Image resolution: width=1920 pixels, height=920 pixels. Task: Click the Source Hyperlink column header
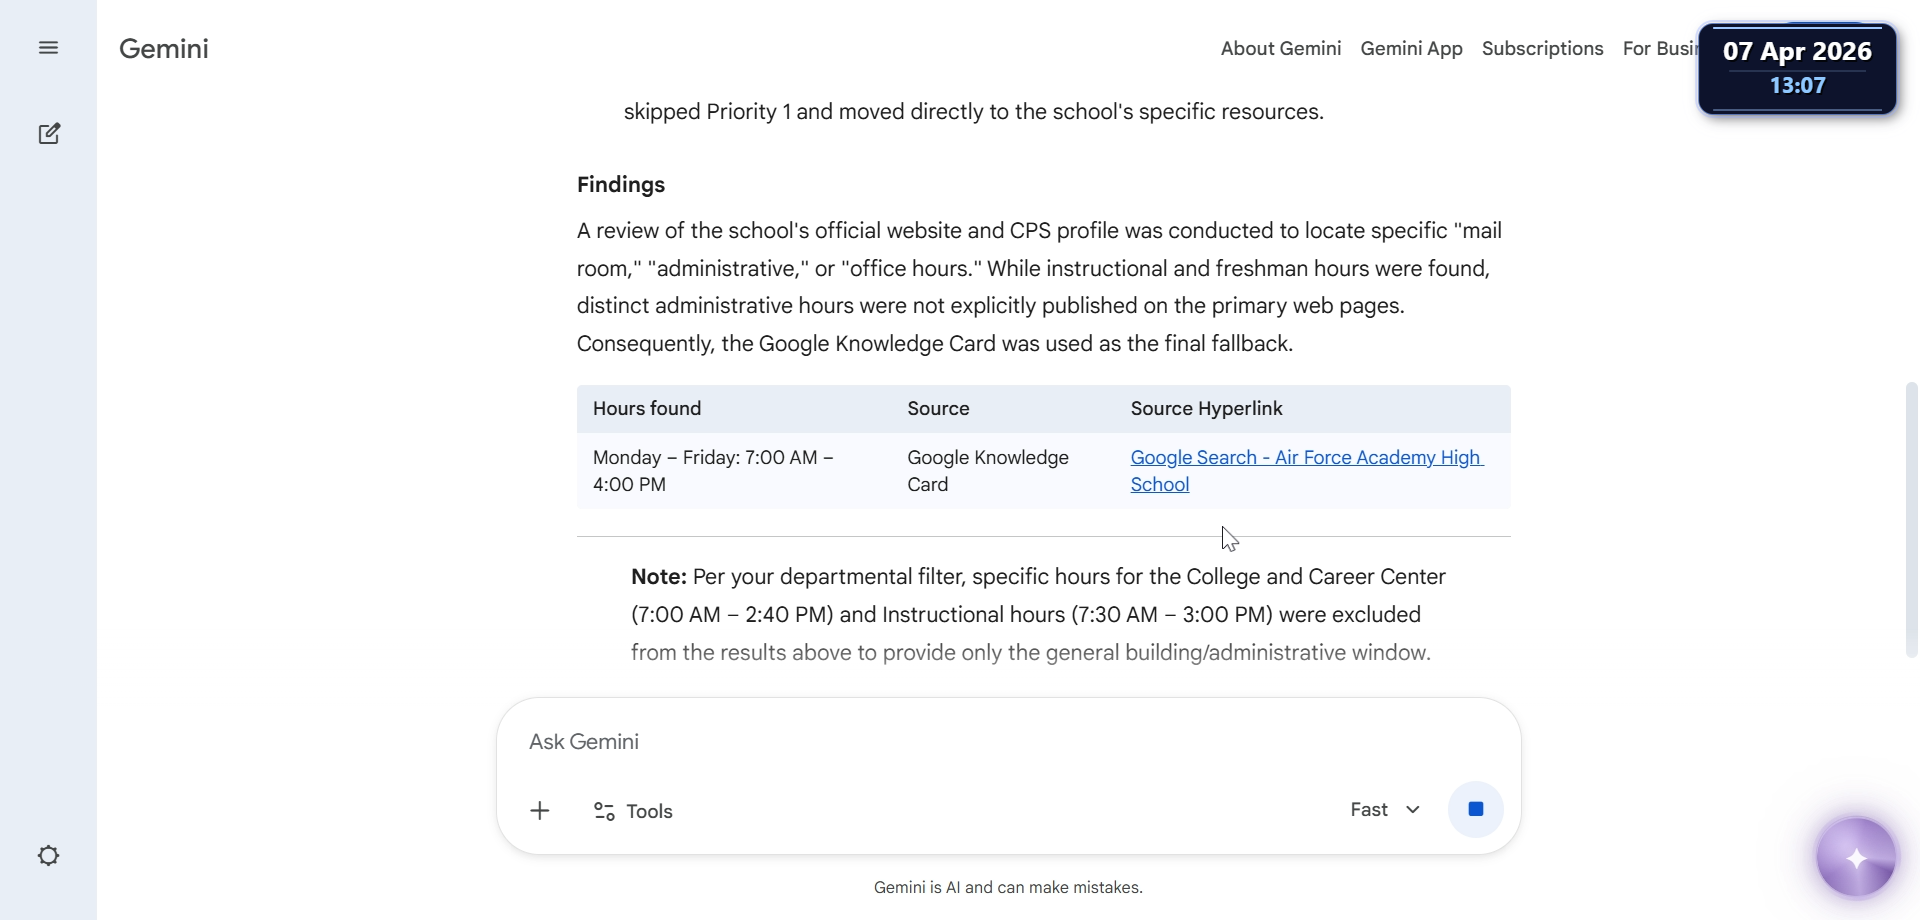1206,409
